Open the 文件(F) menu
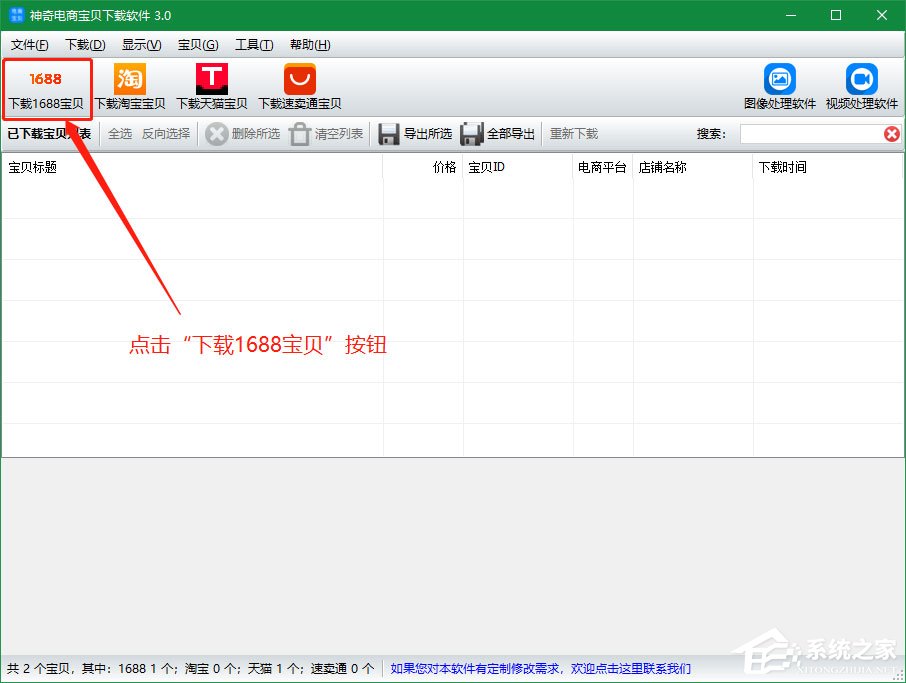 point(29,44)
